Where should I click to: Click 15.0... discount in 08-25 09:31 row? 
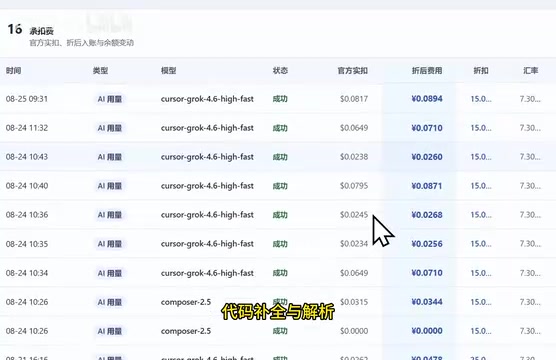pyautogui.click(x=481, y=99)
